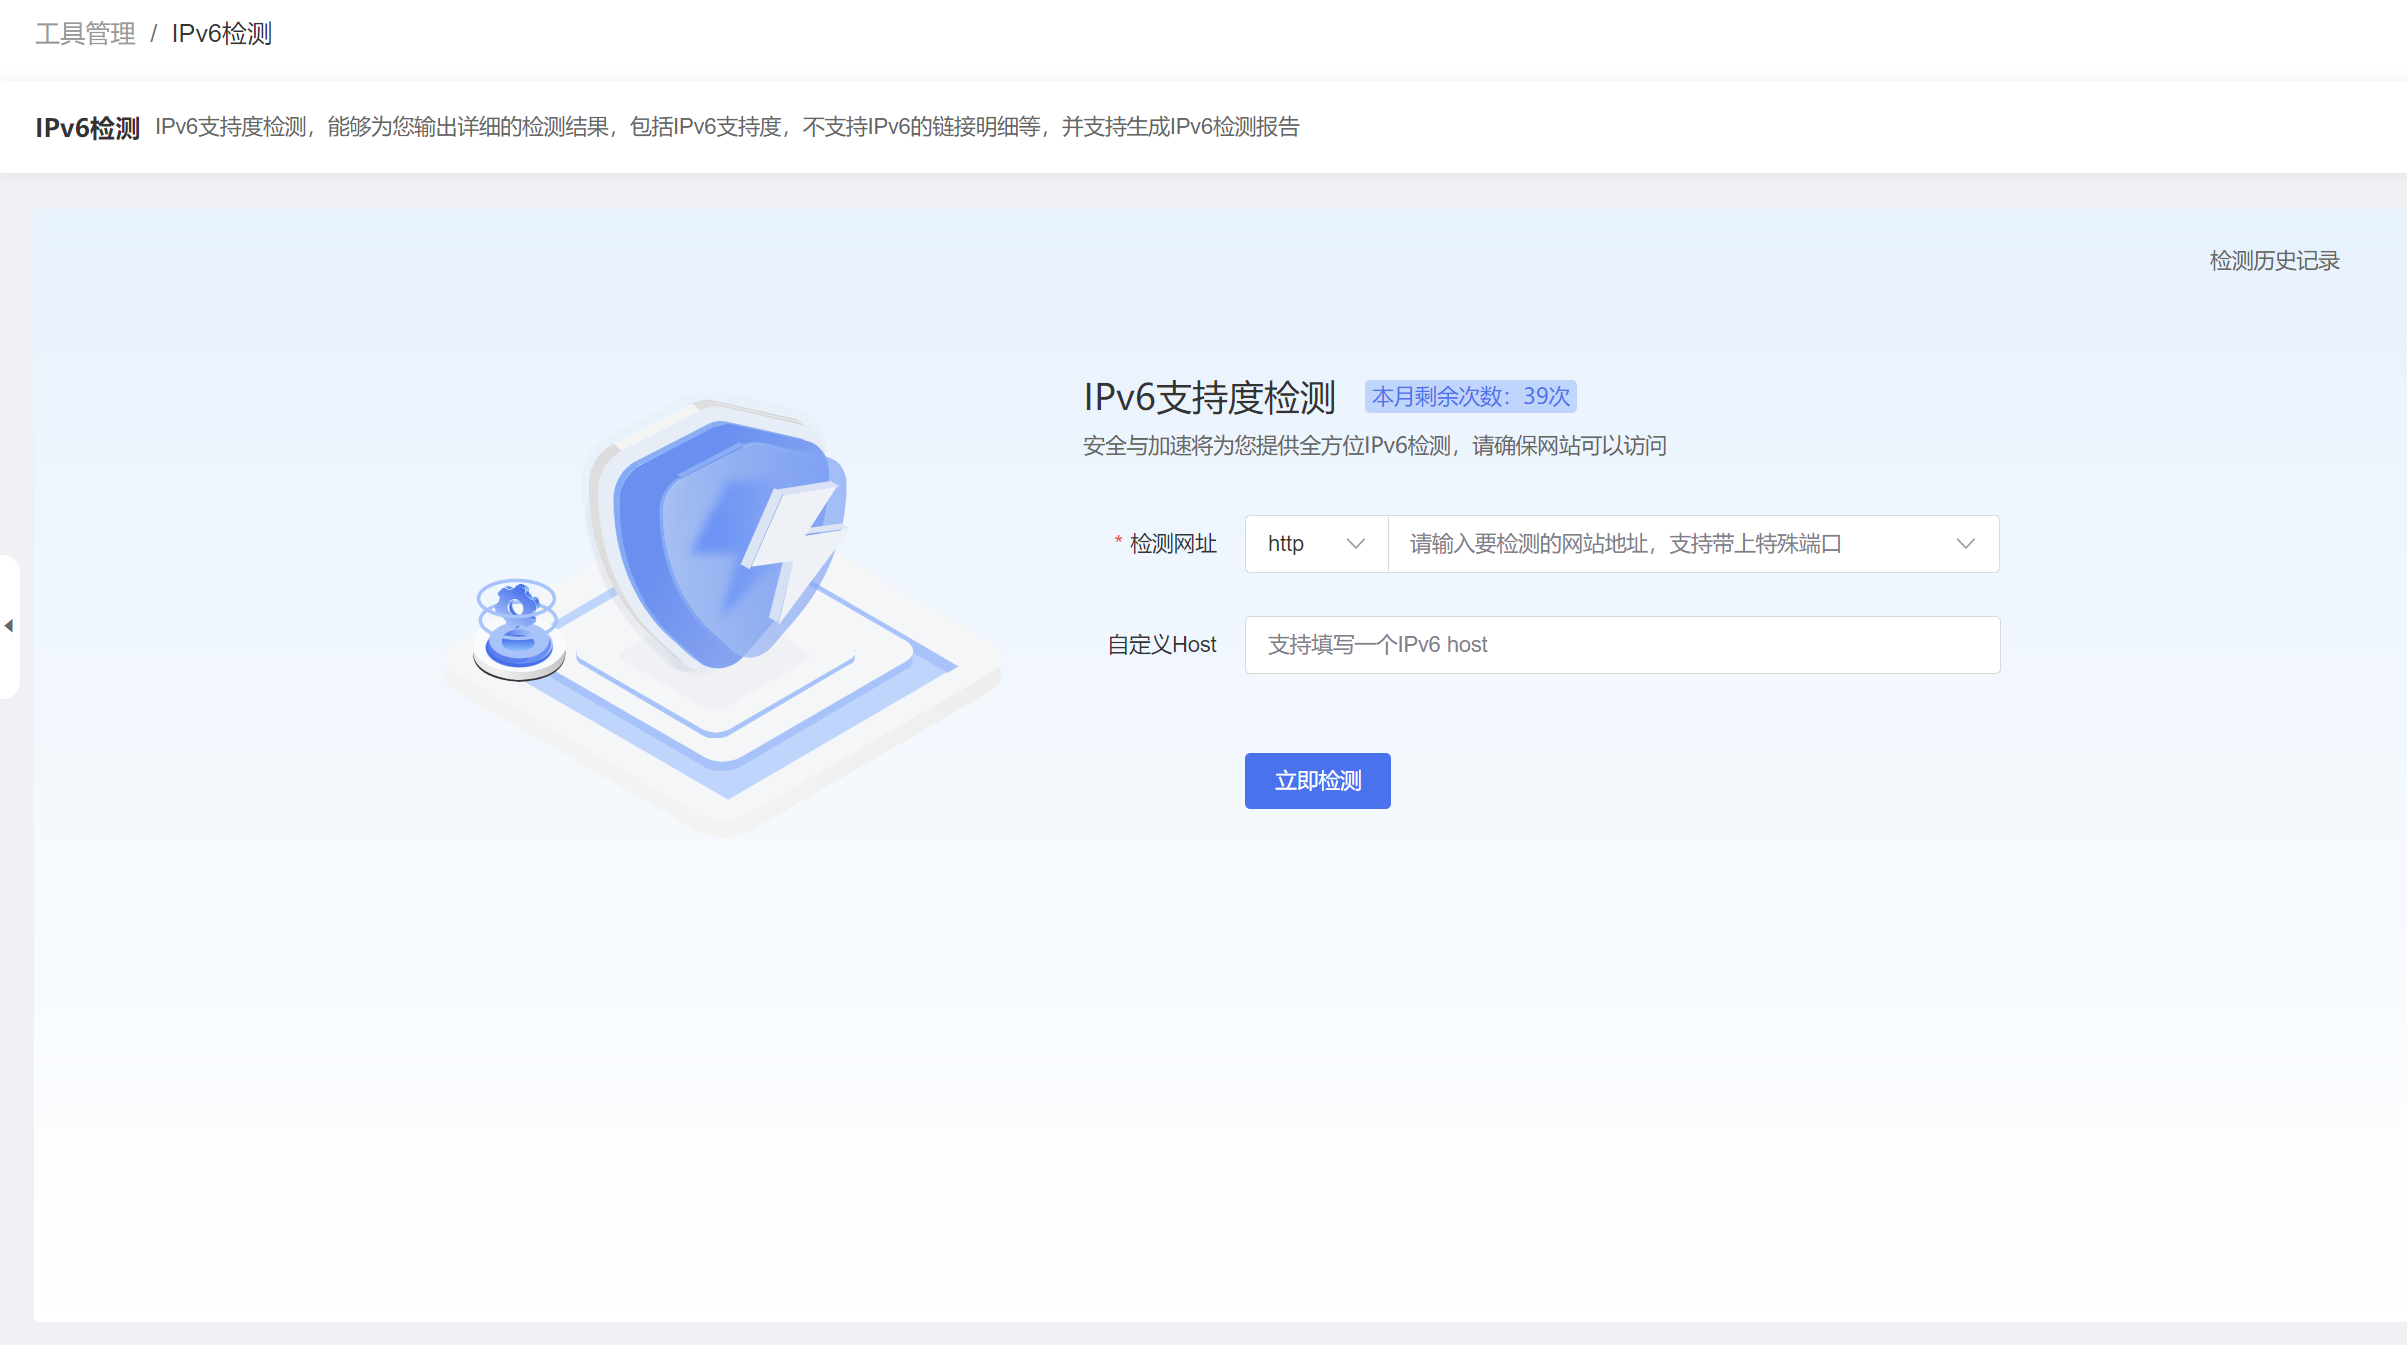Click the IPv6支持度检测 heading

click(x=1209, y=397)
